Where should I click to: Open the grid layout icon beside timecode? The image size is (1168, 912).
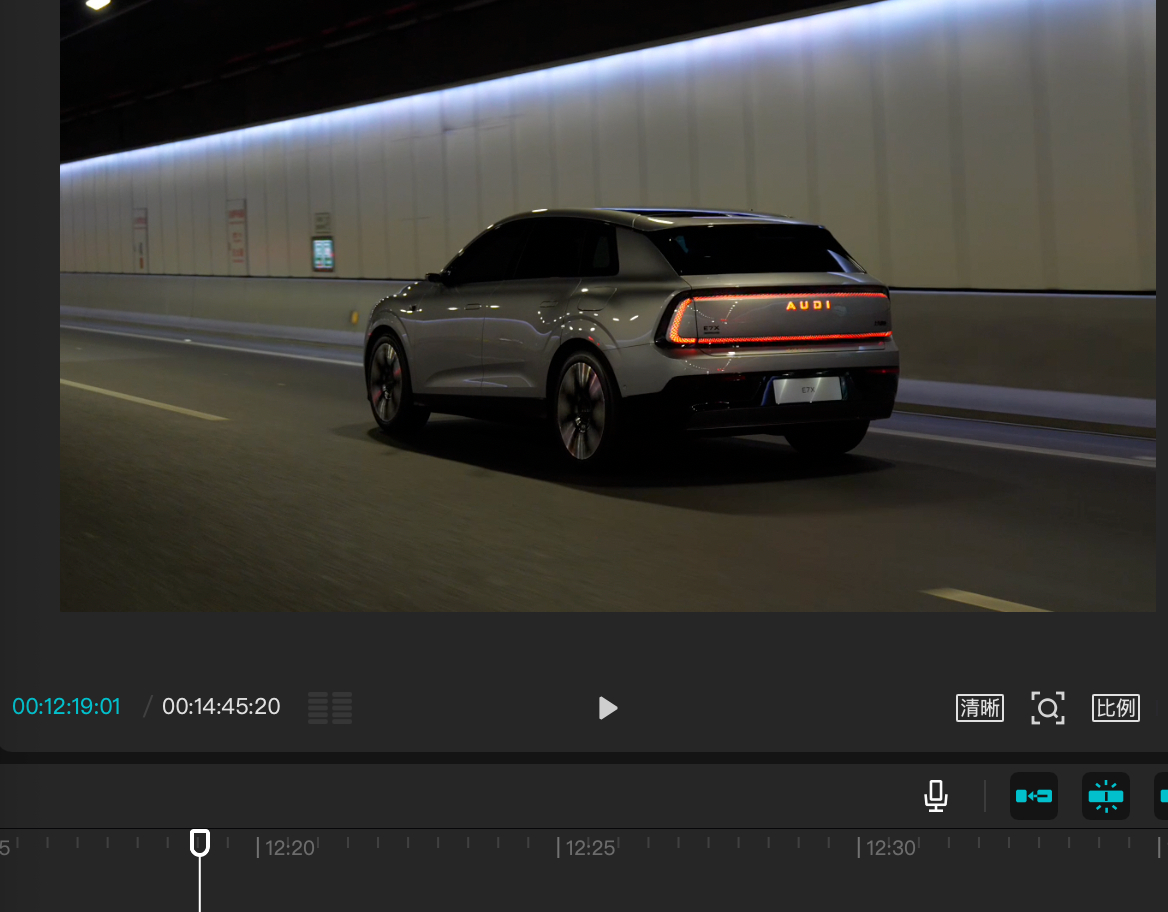pos(330,708)
